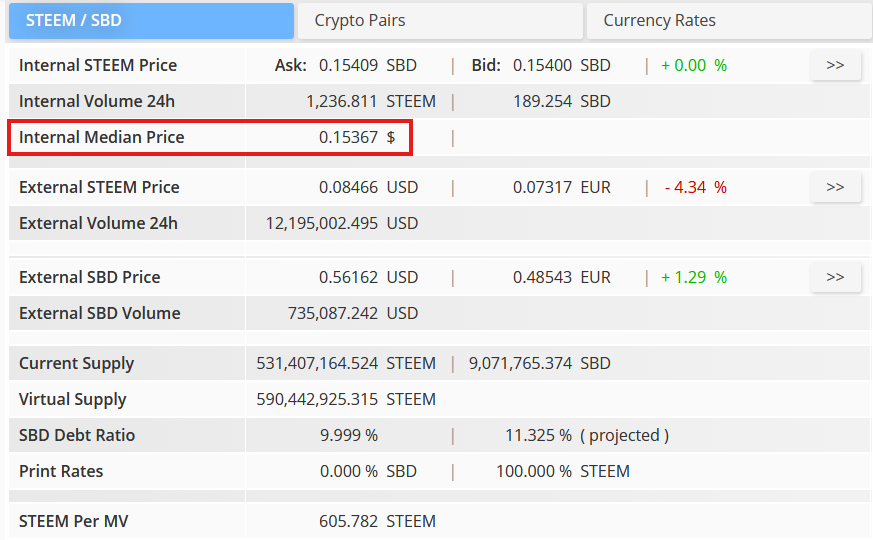Select the STEEM / SBD tab
This screenshot has width=873, height=540.
pos(150,21)
